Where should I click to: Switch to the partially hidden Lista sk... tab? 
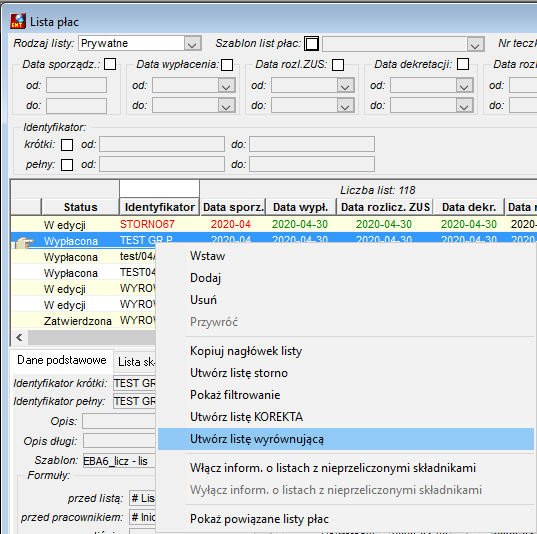136,362
